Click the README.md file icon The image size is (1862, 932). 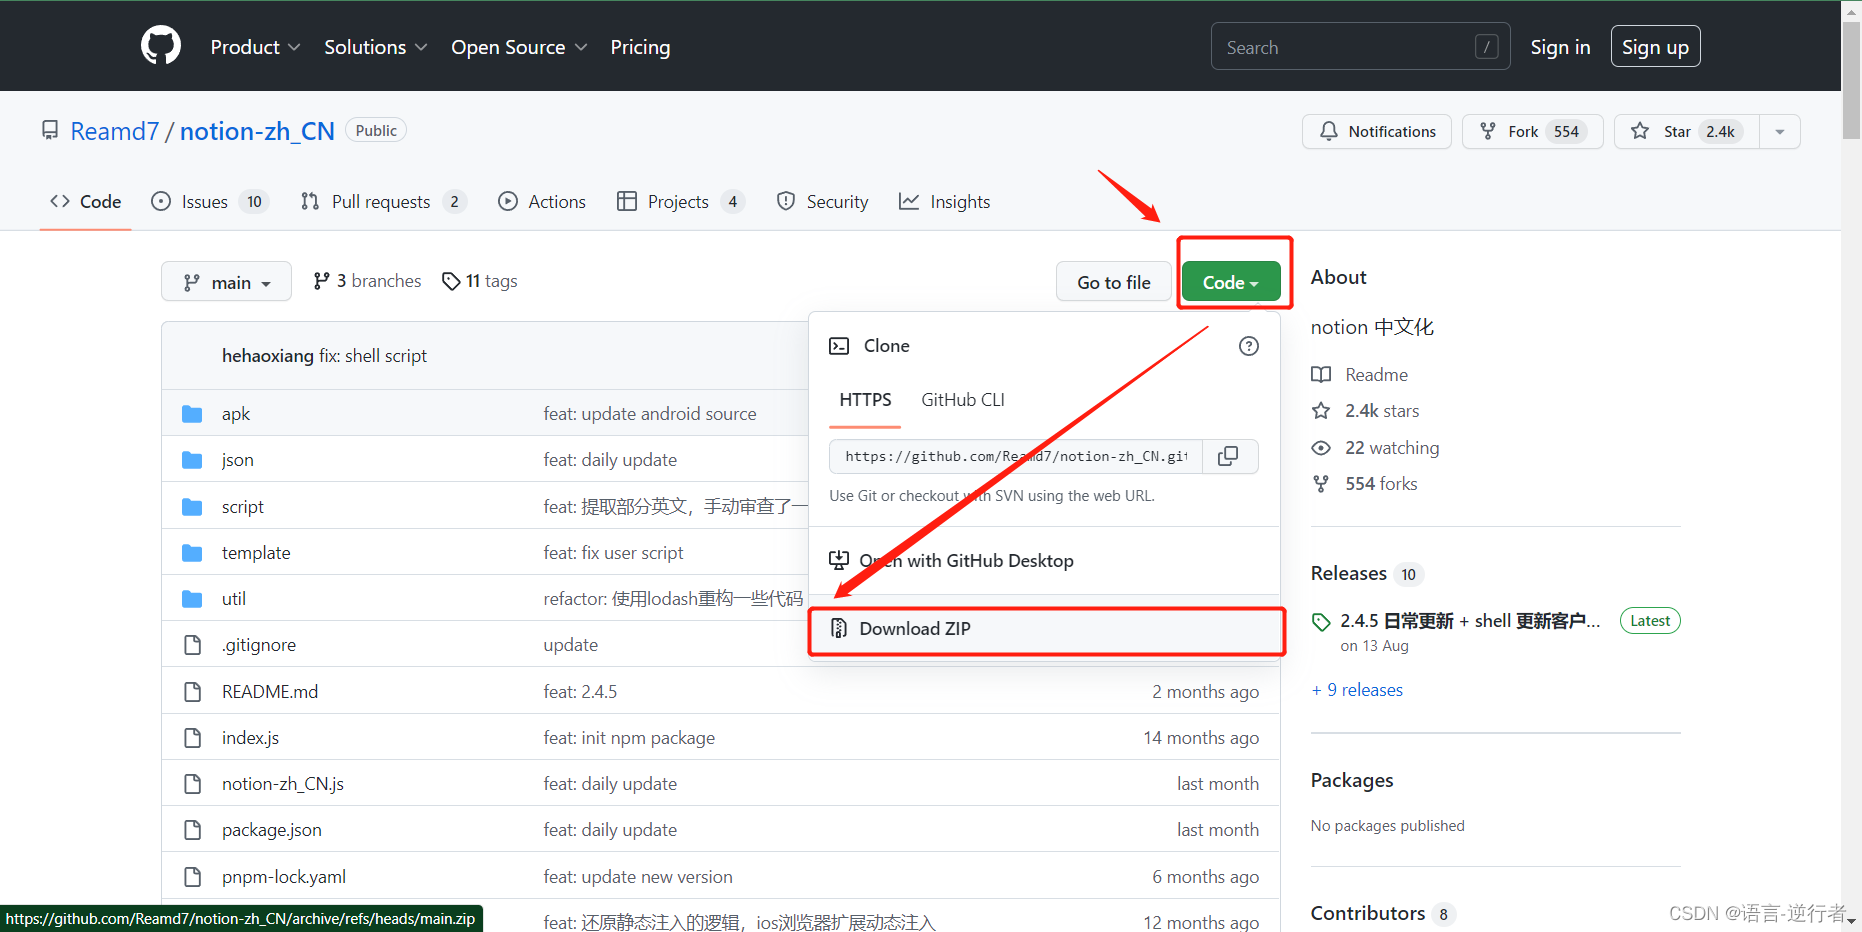192,692
